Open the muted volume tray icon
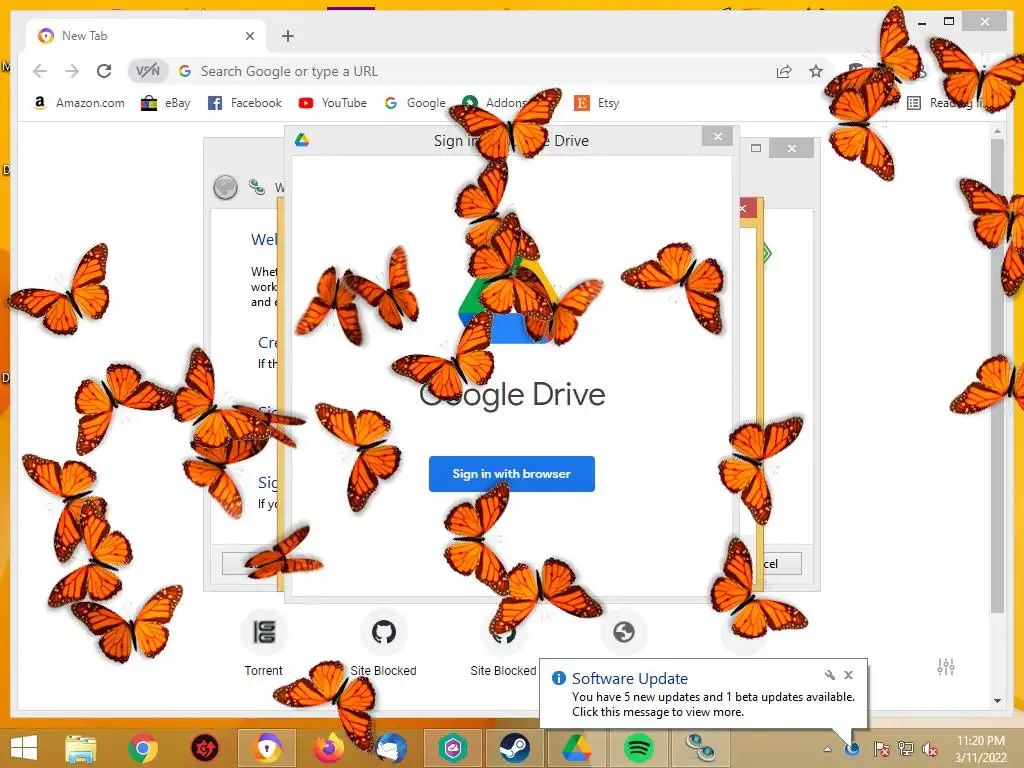Image resolution: width=1024 pixels, height=768 pixels. (x=930, y=749)
